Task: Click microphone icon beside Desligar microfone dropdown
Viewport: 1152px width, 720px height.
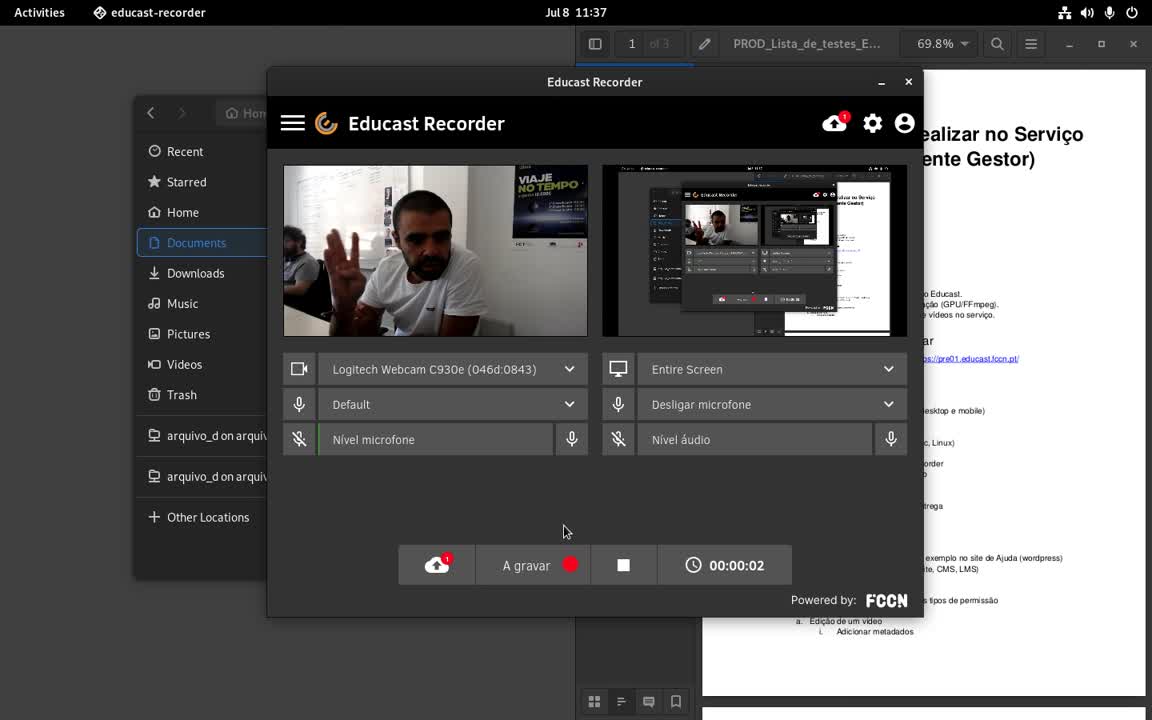Action: coord(618,404)
